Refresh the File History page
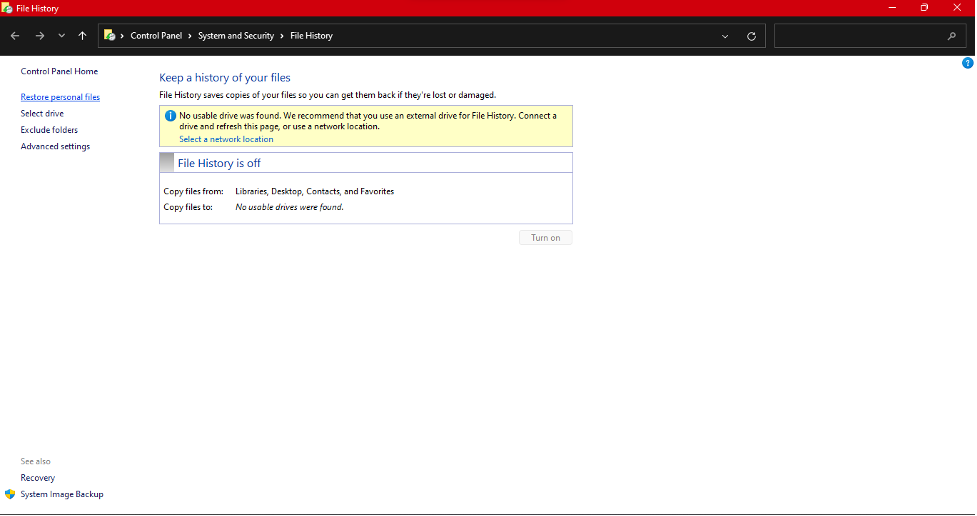977x516 pixels. (x=751, y=36)
